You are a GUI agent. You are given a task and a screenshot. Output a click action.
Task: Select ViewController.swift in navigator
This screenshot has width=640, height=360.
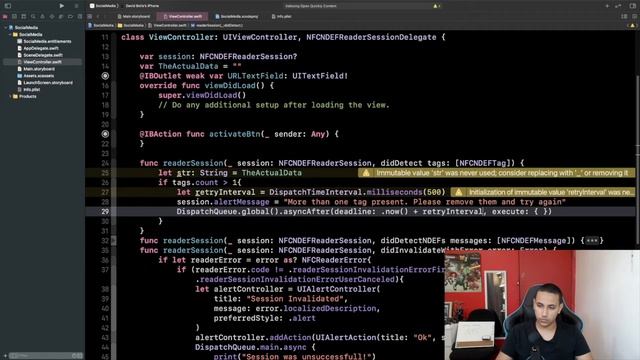click(x=42, y=62)
